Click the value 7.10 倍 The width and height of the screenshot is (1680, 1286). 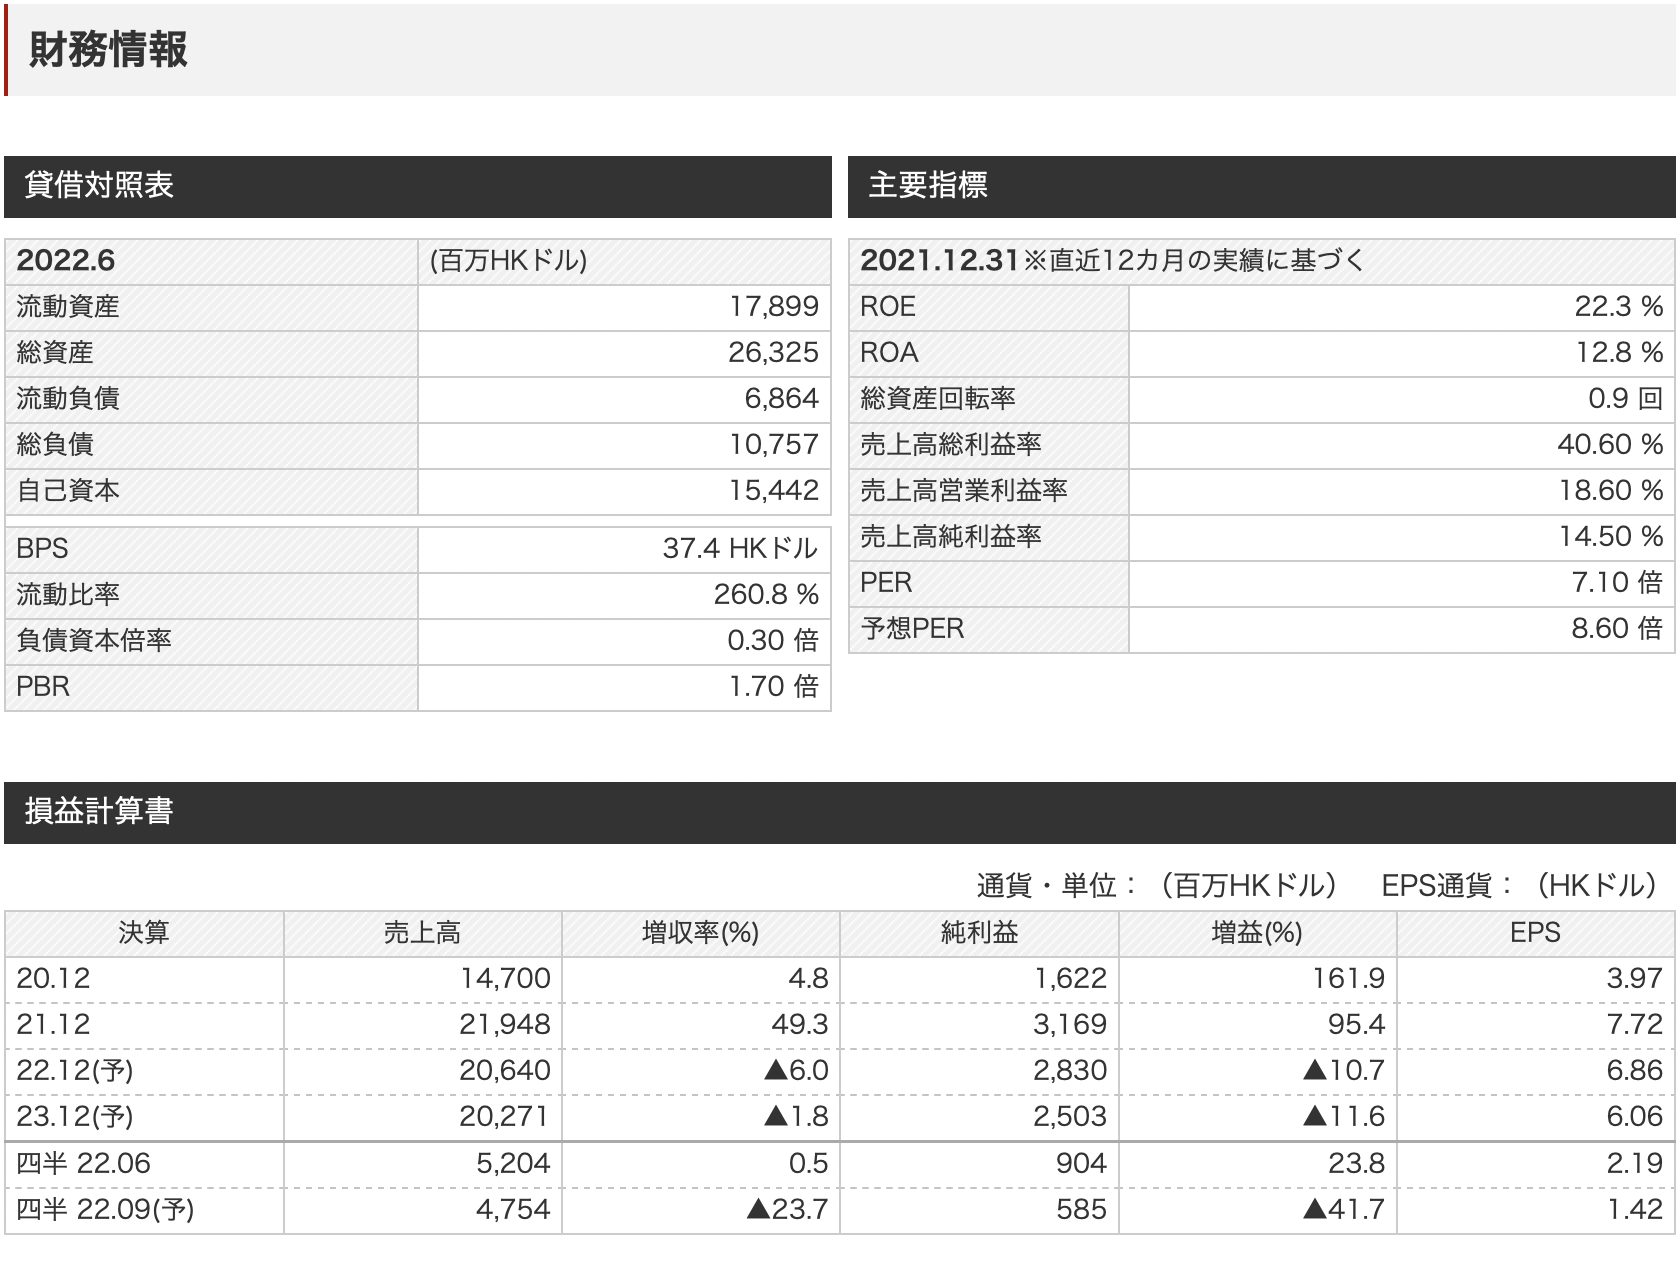click(1618, 583)
